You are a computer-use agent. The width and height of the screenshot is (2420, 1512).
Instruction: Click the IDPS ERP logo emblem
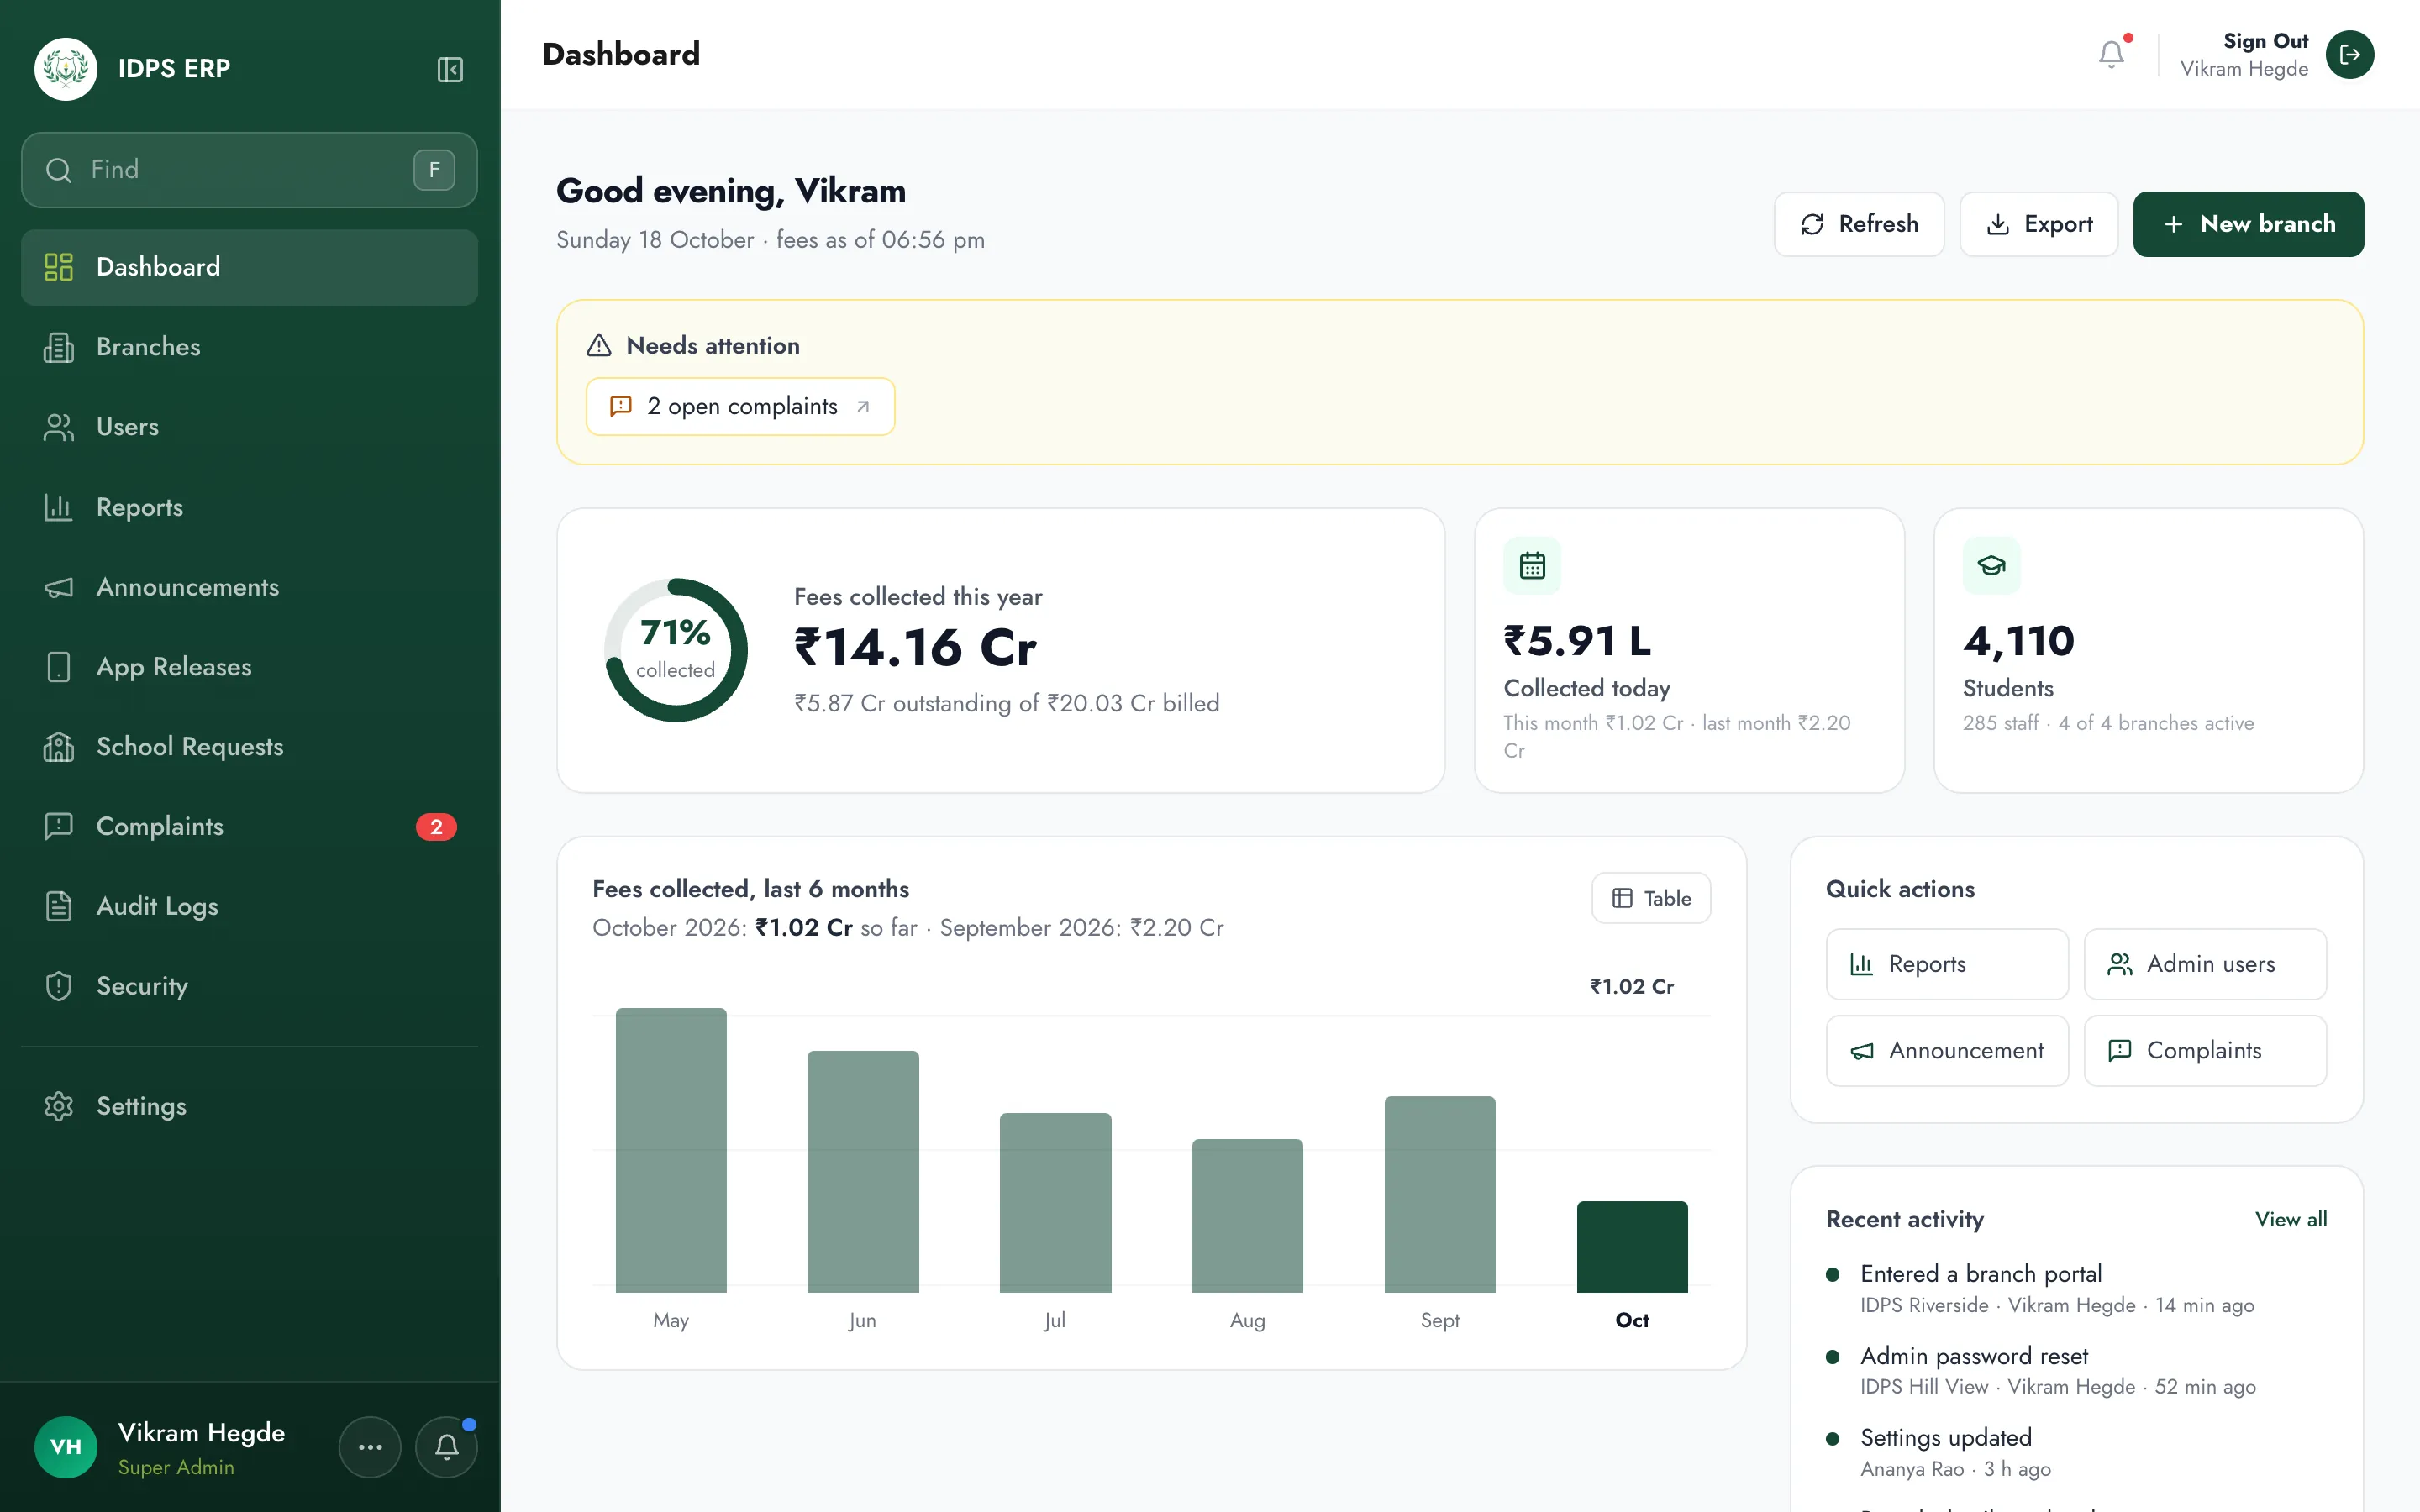click(66, 69)
